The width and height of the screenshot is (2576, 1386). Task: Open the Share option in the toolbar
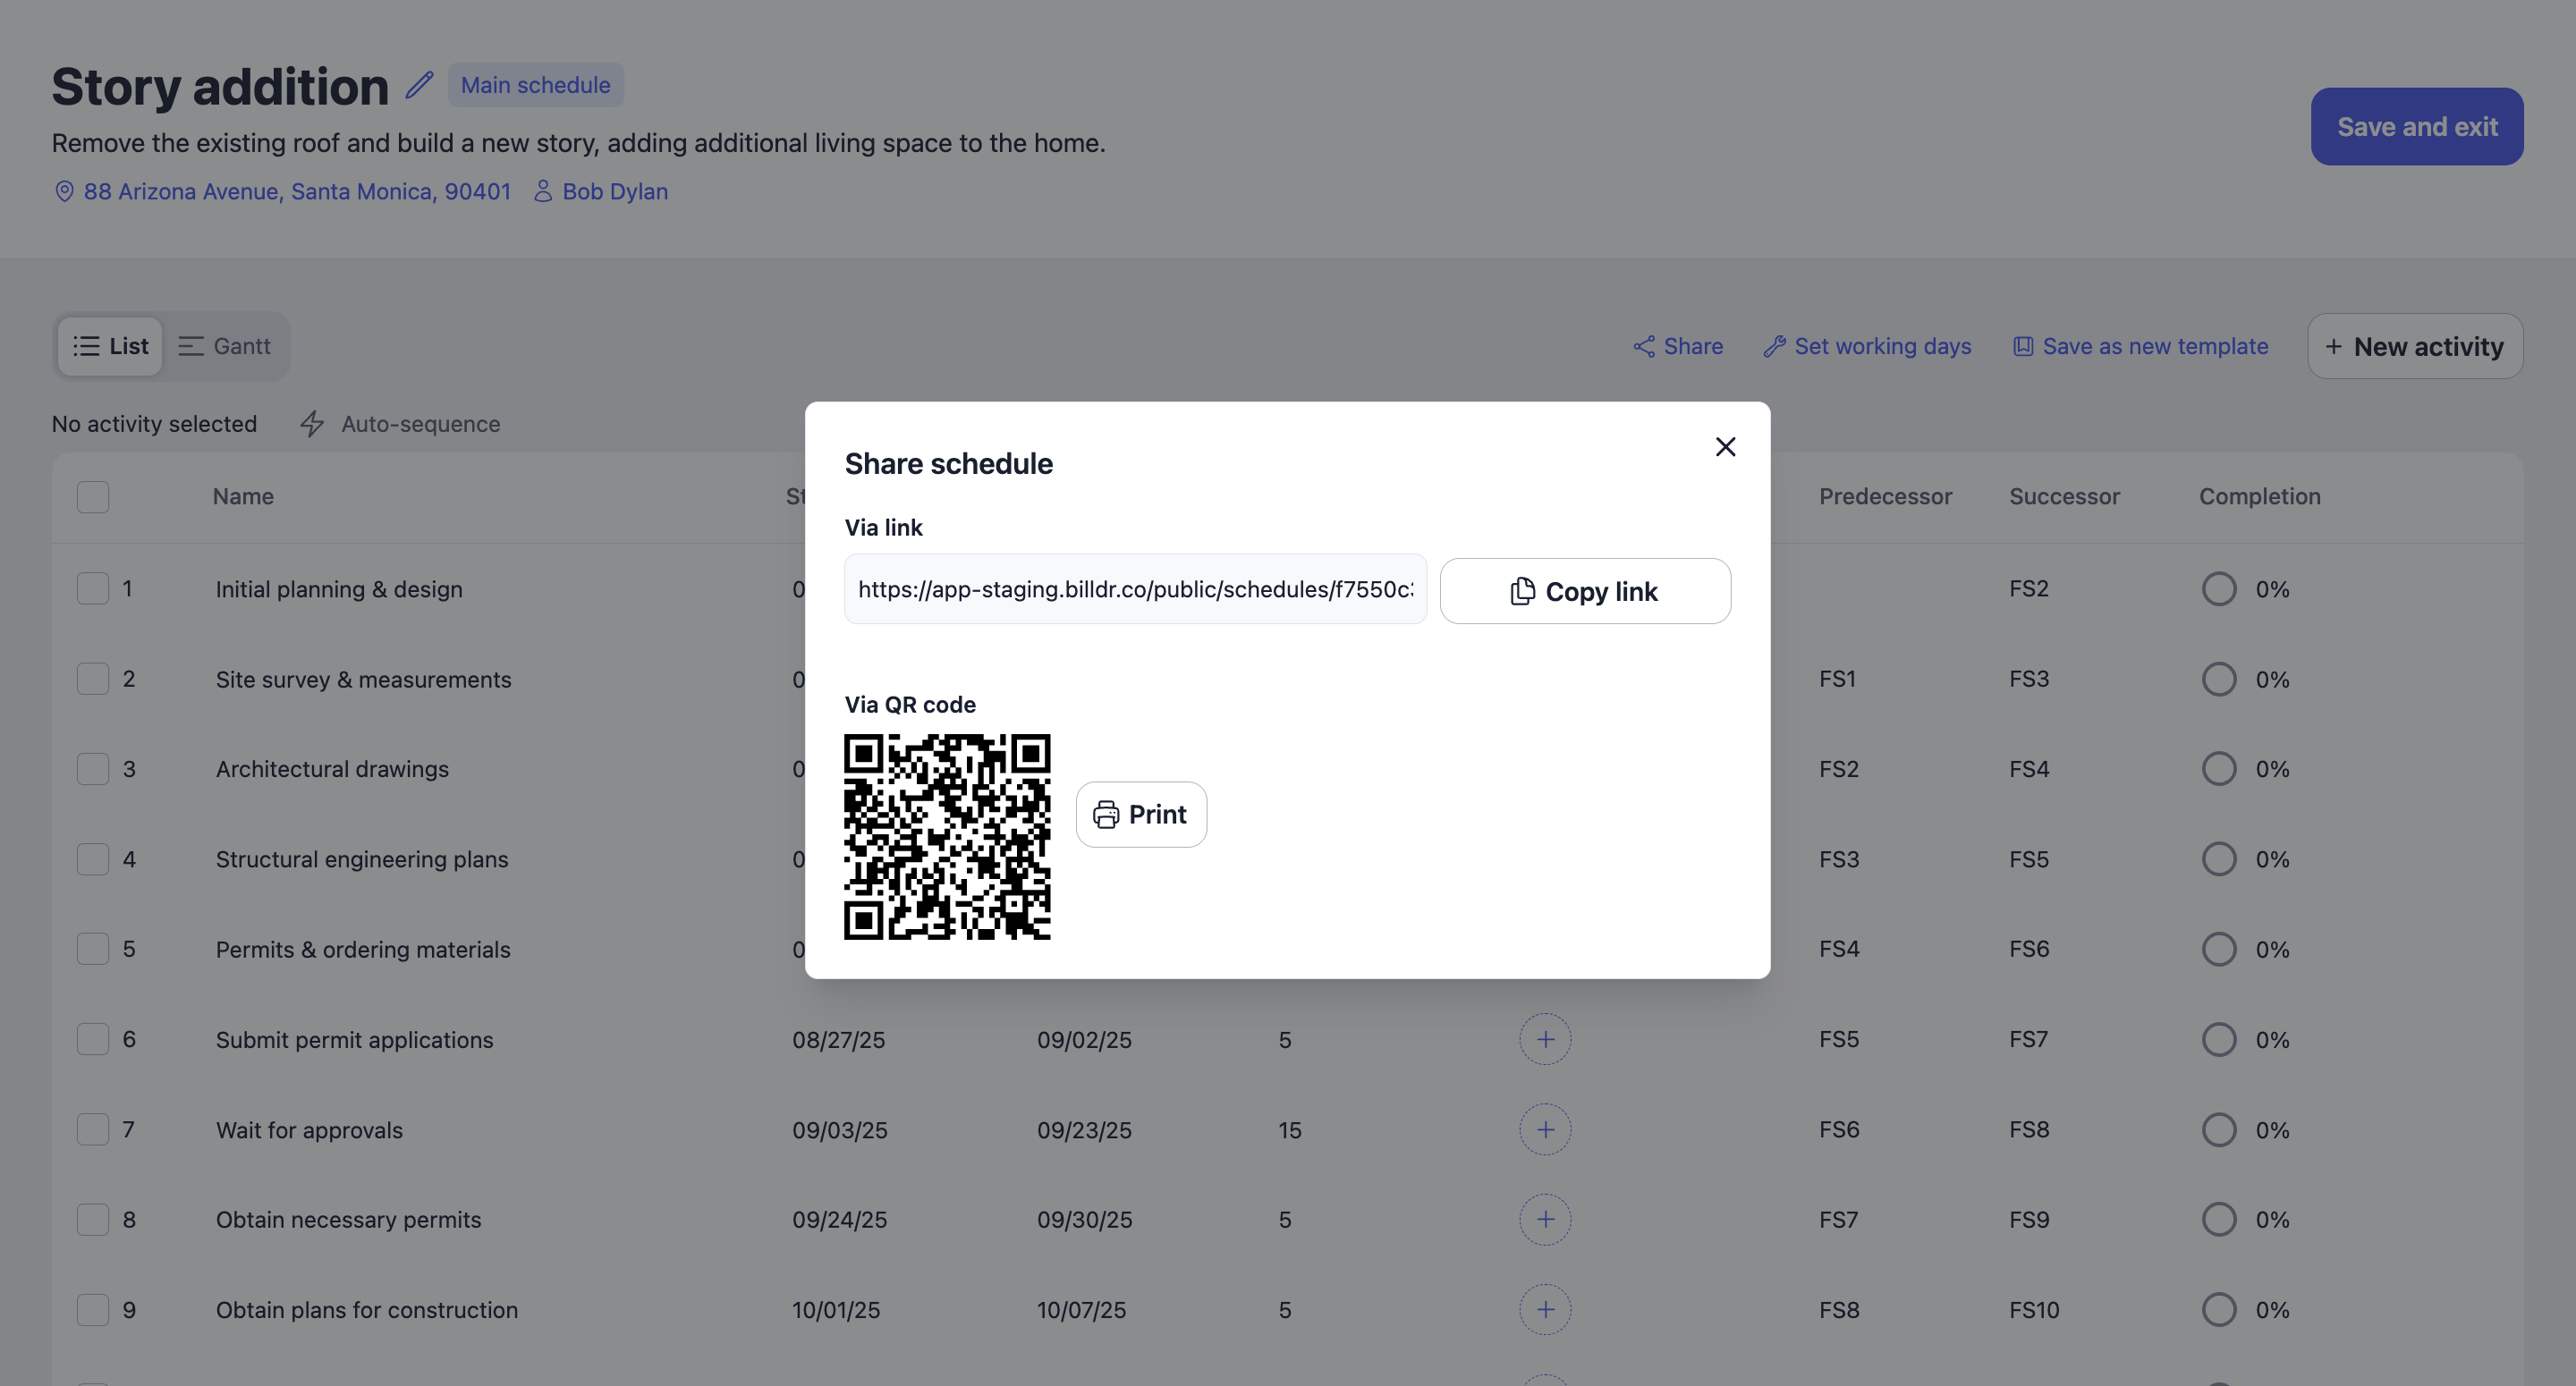(x=1678, y=346)
